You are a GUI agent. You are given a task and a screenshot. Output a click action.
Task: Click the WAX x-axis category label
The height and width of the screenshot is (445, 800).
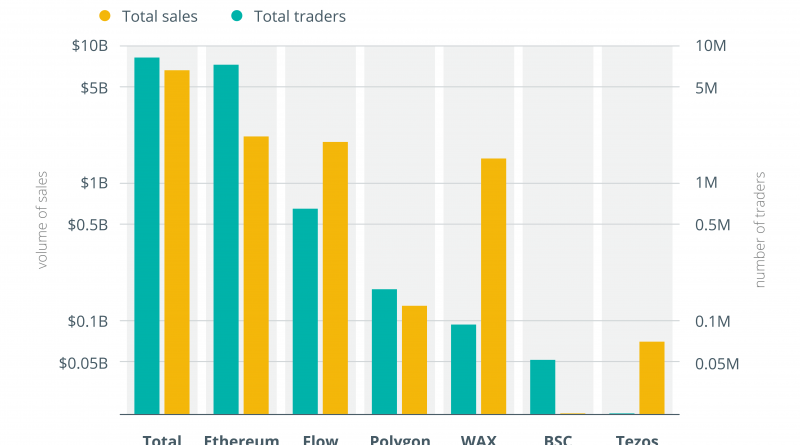pos(479,439)
